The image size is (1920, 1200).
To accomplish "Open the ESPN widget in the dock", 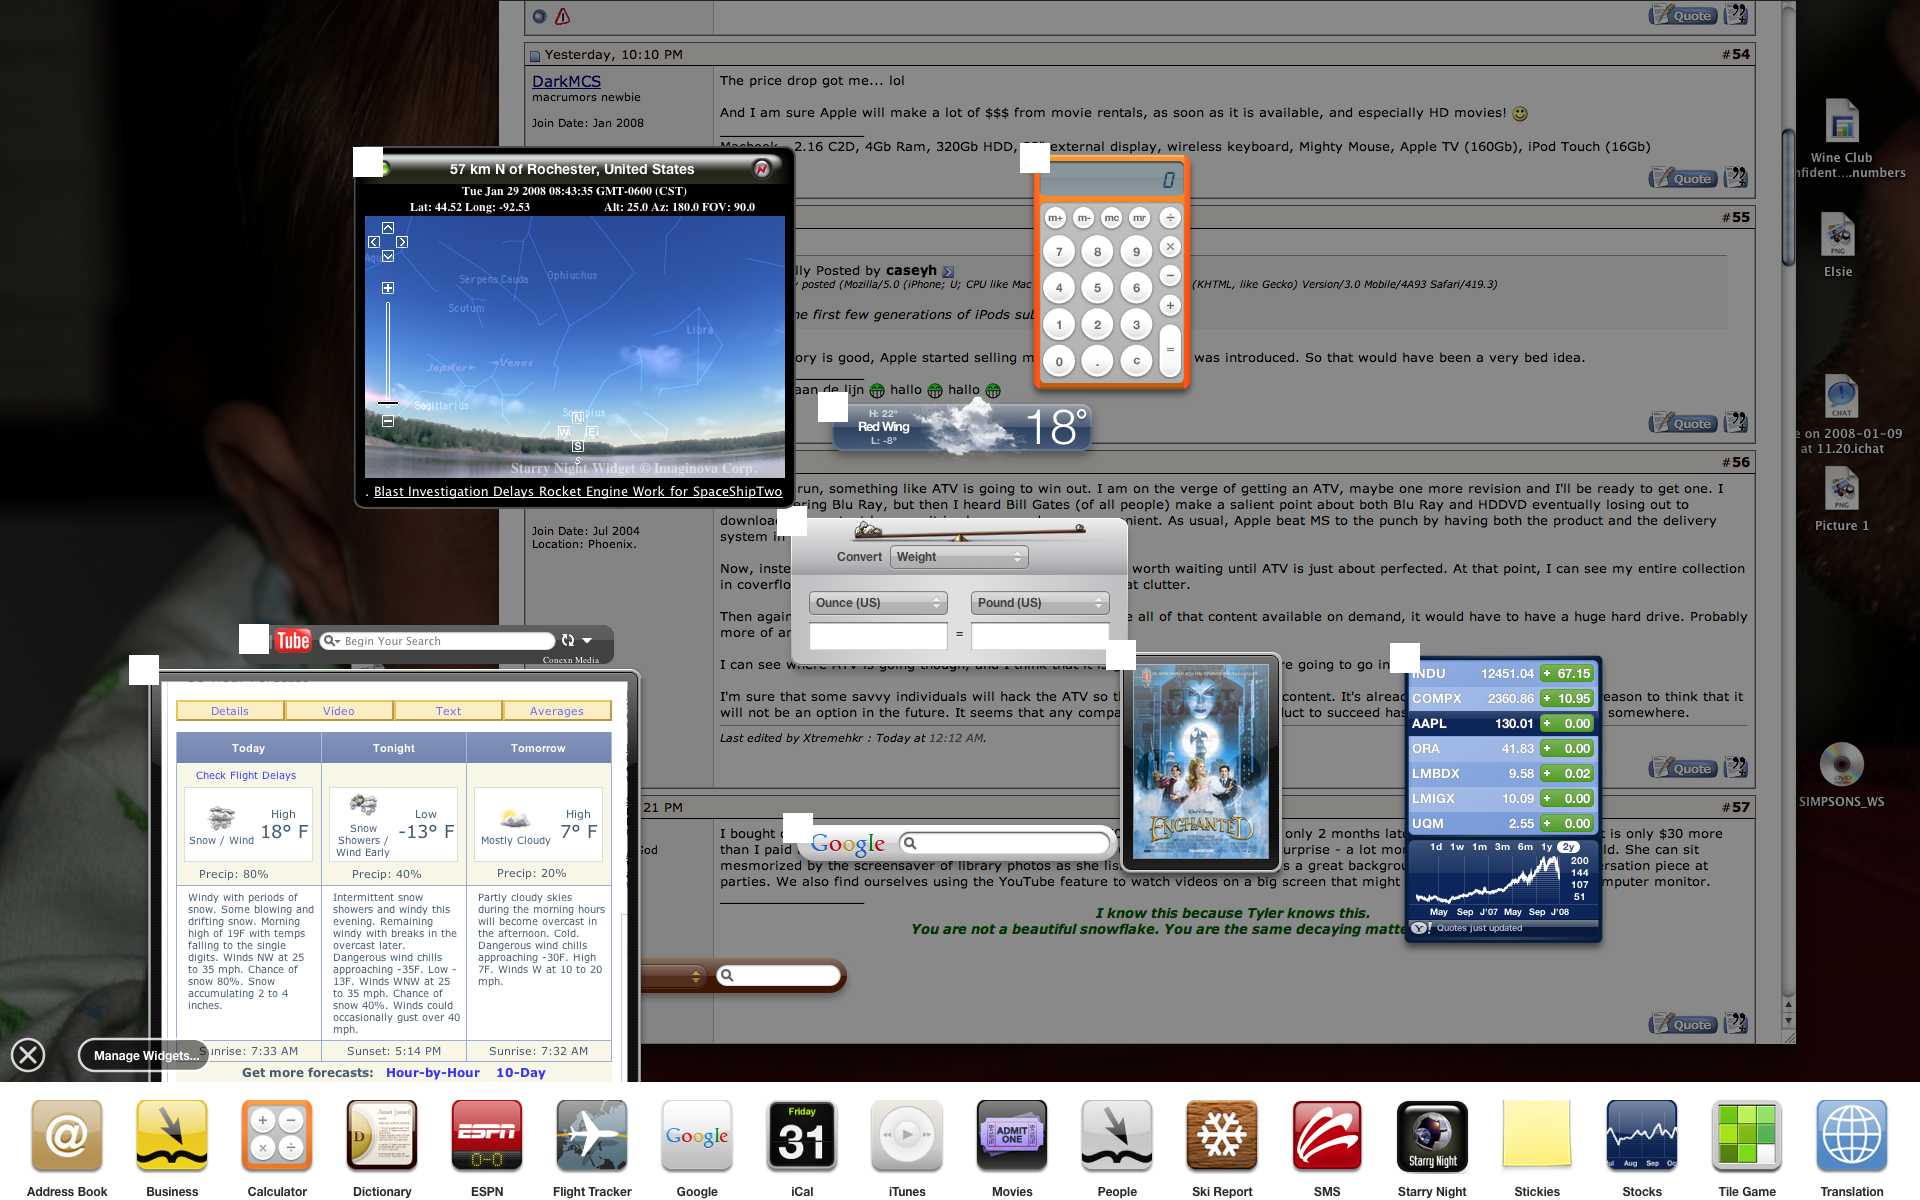I will point(486,1135).
